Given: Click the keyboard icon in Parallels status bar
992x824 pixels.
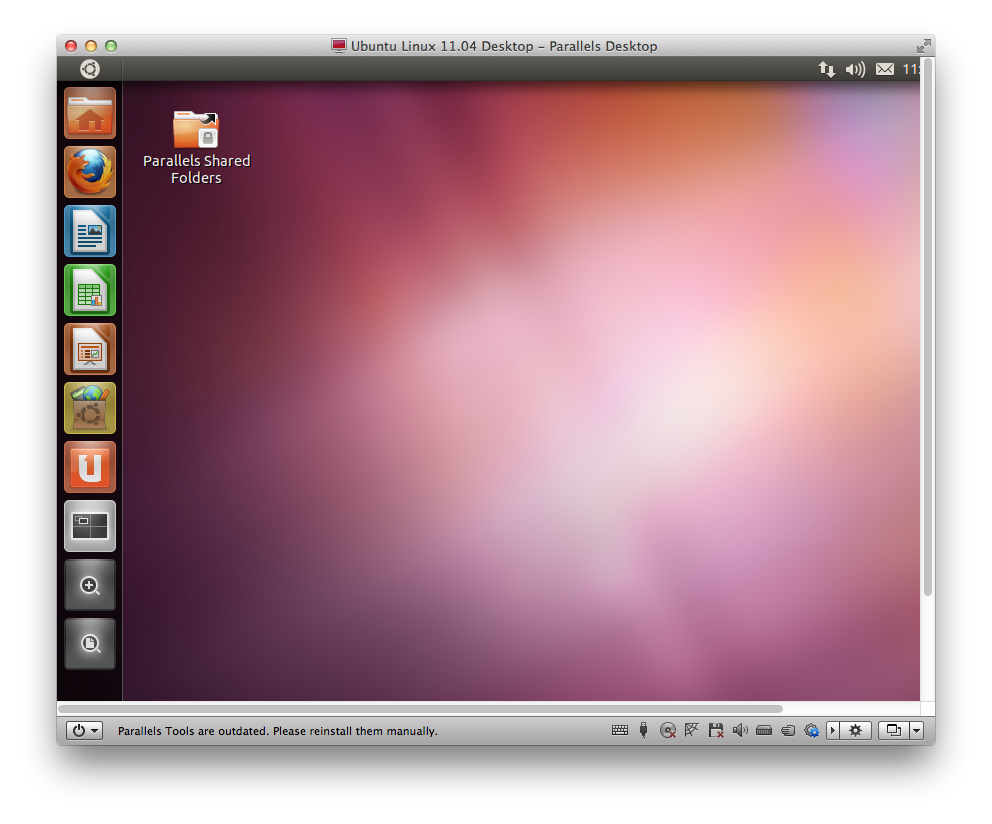Looking at the screenshot, I should [x=620, y=730].
